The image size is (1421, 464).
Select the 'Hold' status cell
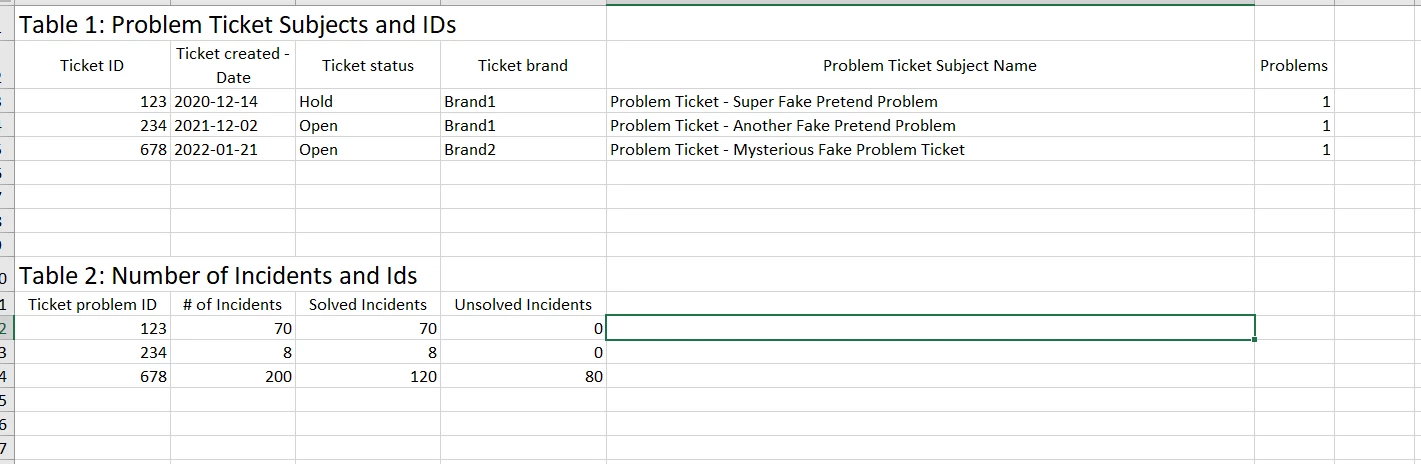tap(368, 102)
